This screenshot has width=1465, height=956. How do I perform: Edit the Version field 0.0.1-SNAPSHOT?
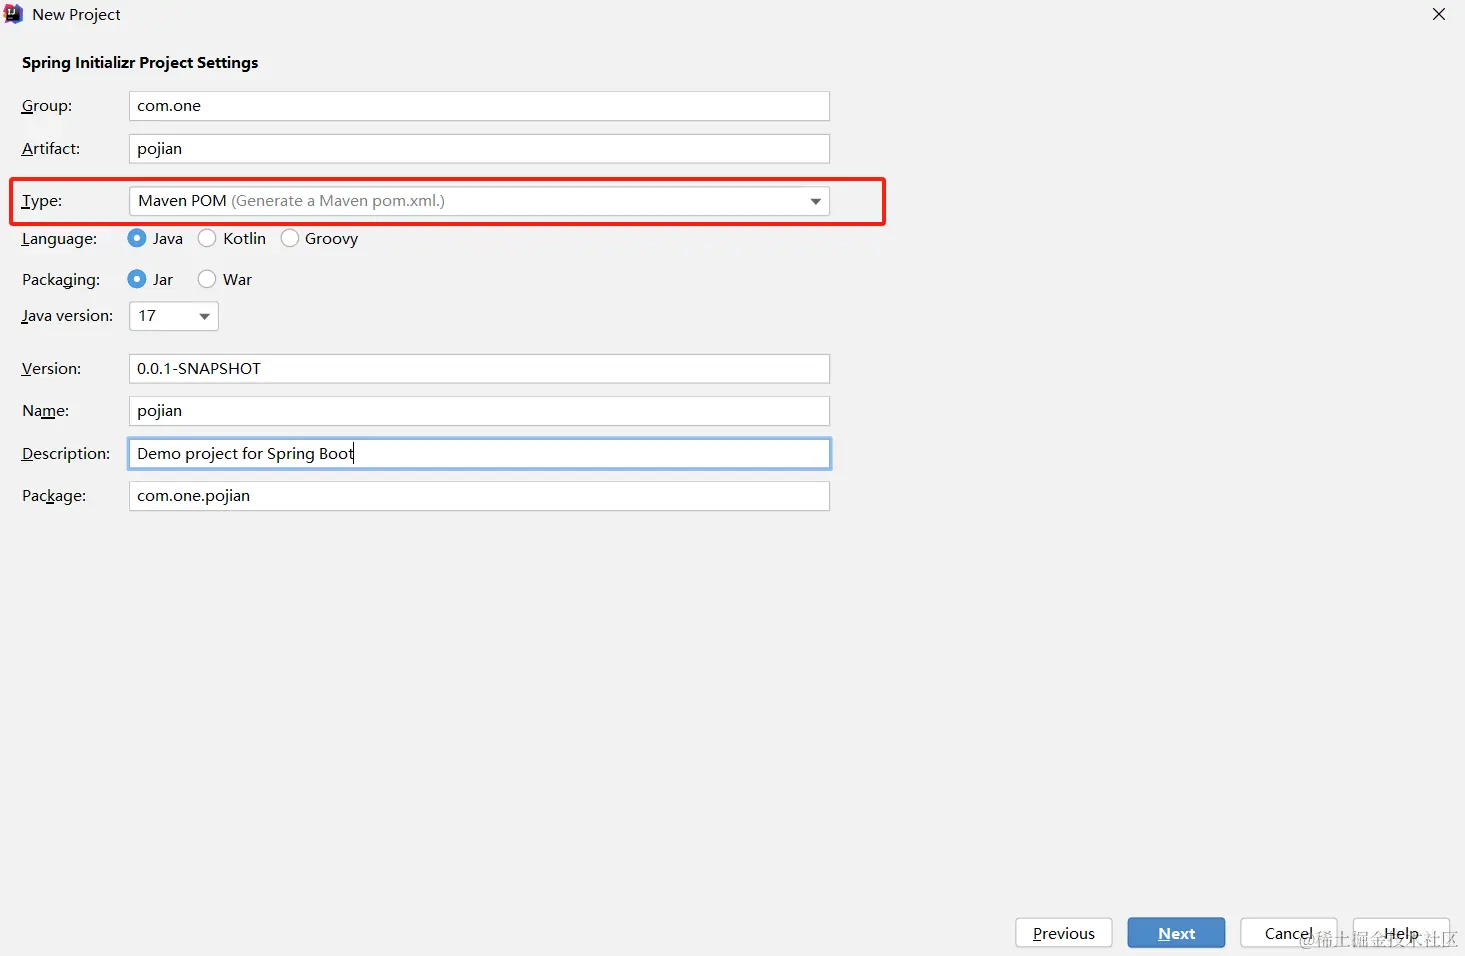tap(479, 369)
